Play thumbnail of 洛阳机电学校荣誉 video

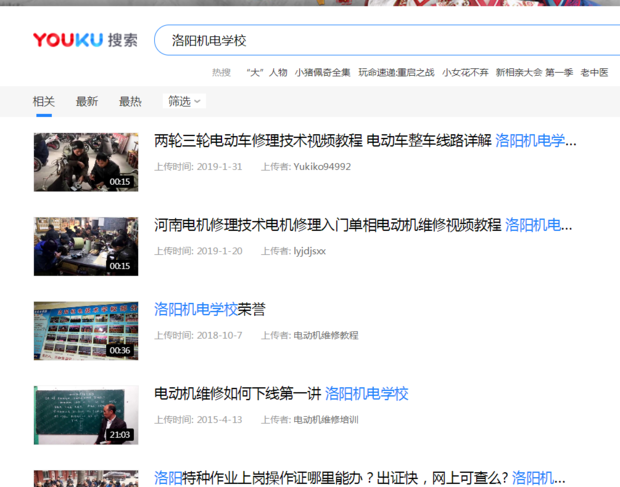(86, 331)
